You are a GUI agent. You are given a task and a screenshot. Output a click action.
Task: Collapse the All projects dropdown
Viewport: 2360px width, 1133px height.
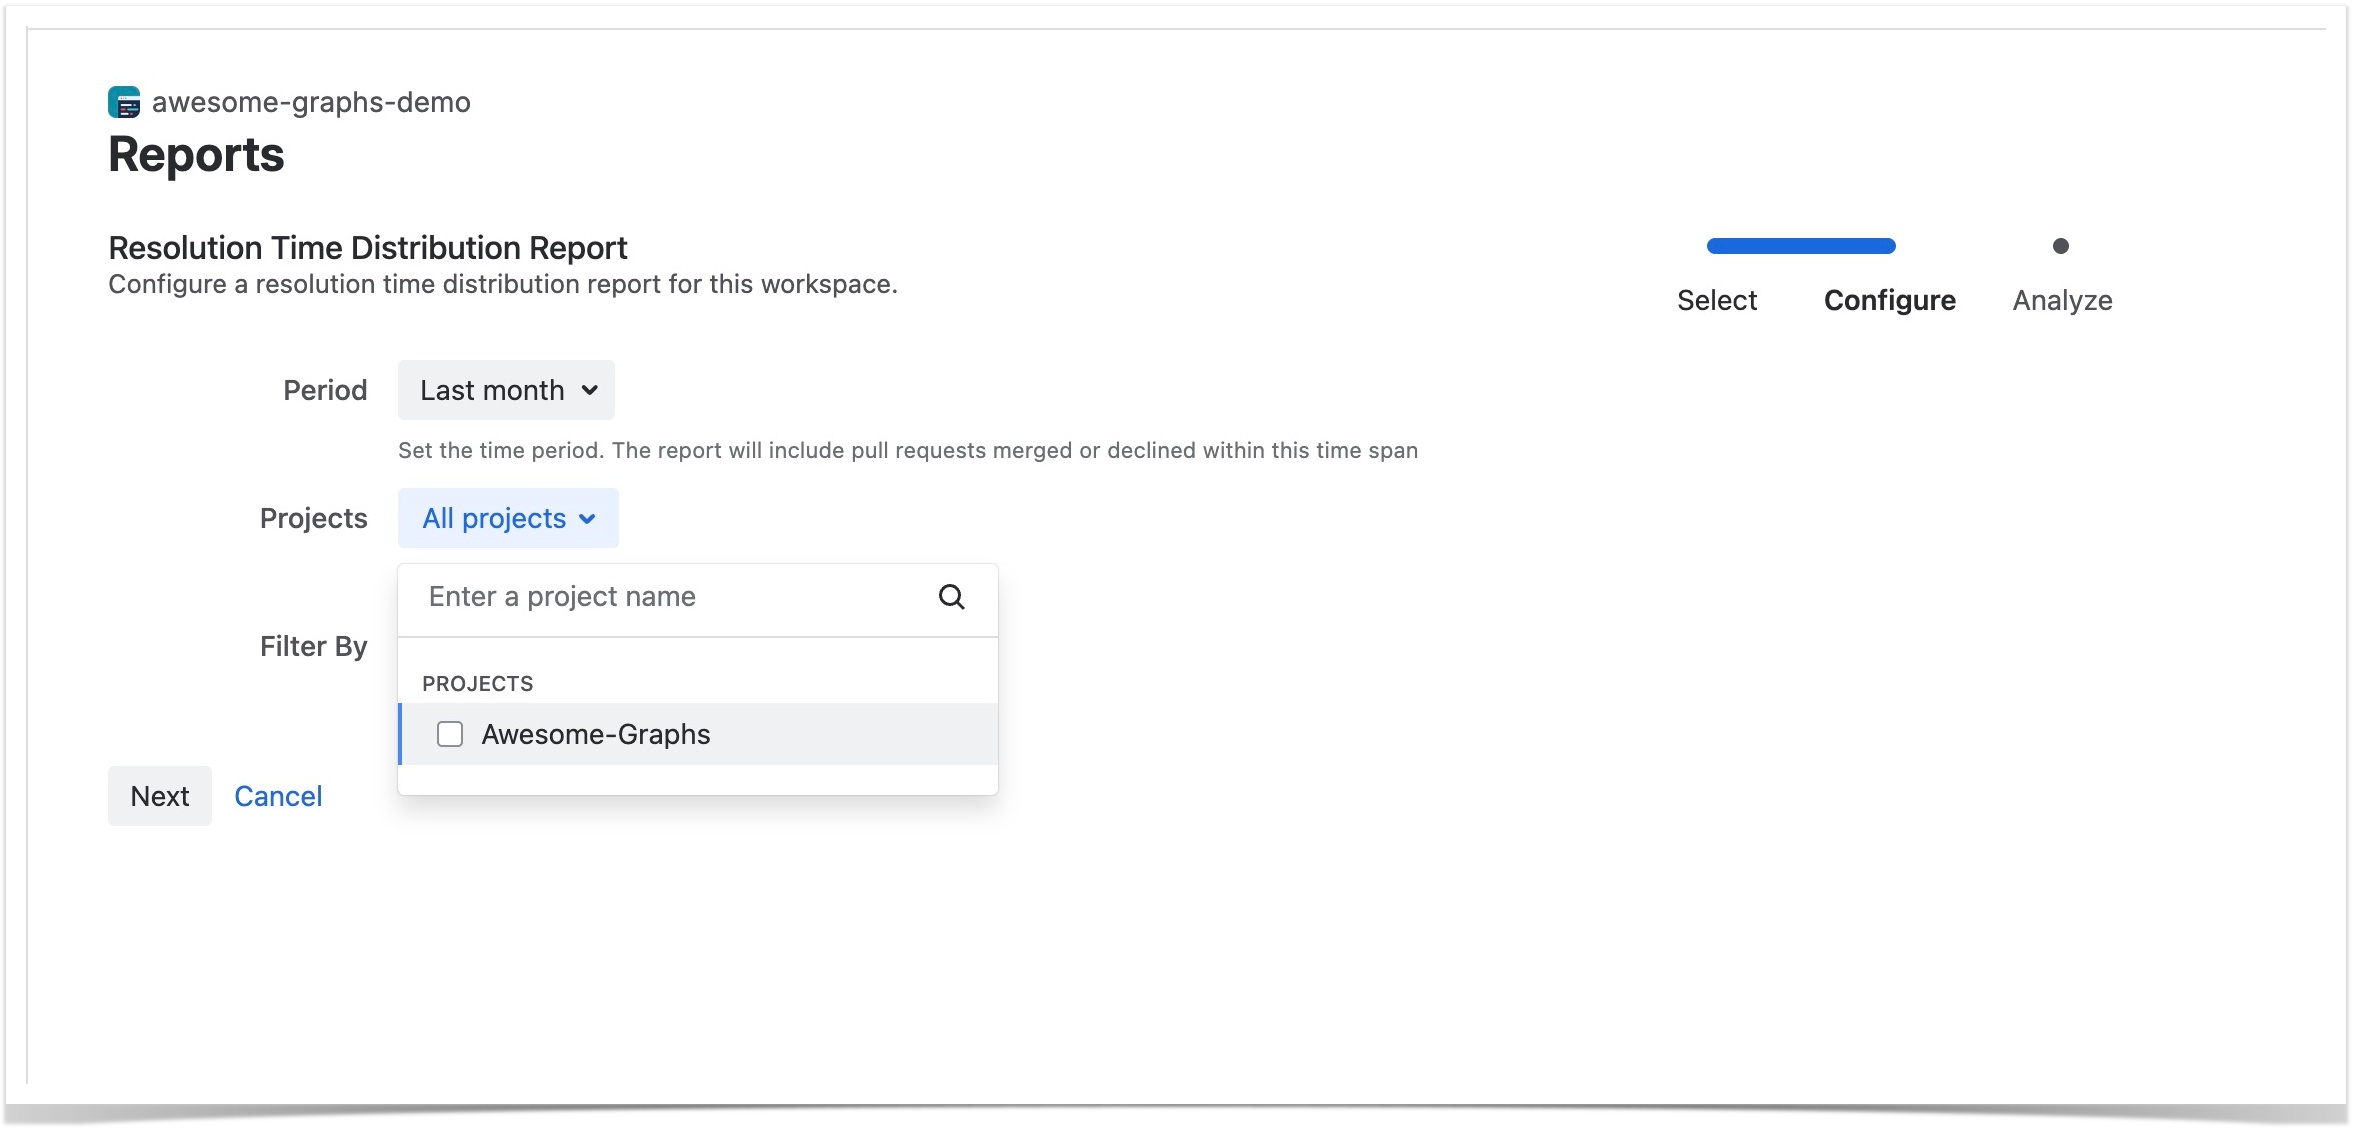pyautogui.click(x=494, y=518)
